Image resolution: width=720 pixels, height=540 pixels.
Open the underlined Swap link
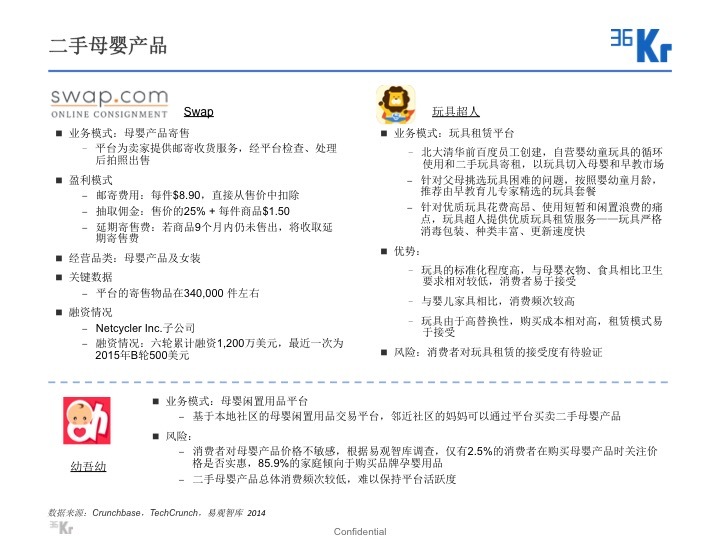click(x=198, y=112)
